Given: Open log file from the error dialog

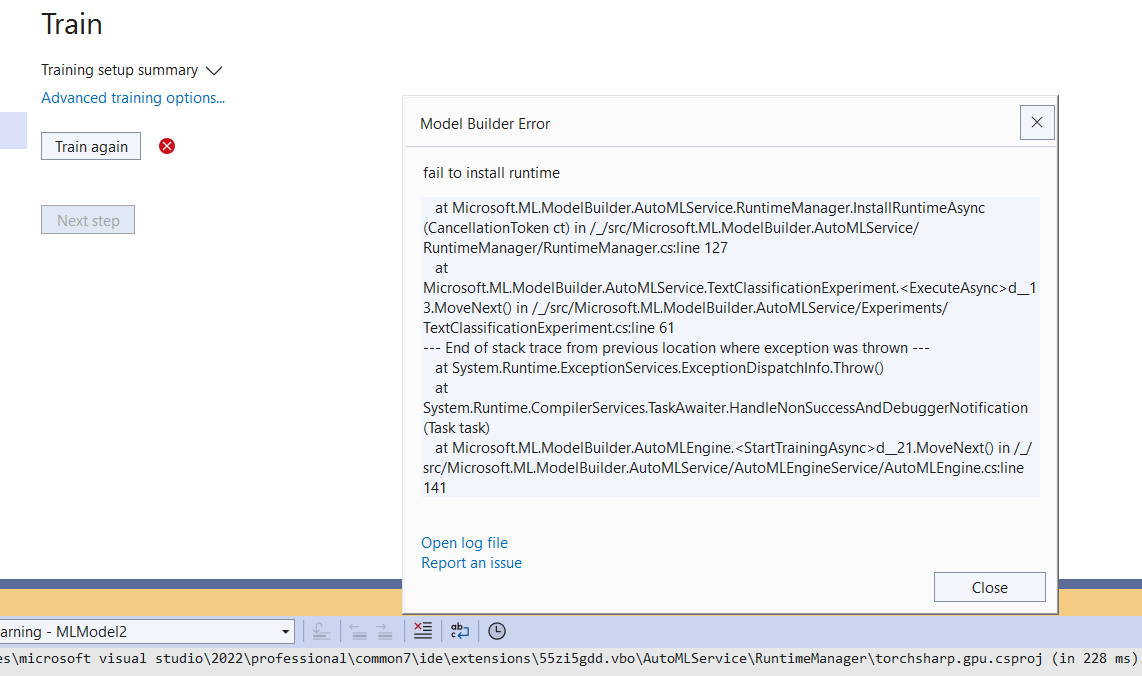Looking at the screenshot, I should point(464,542).
